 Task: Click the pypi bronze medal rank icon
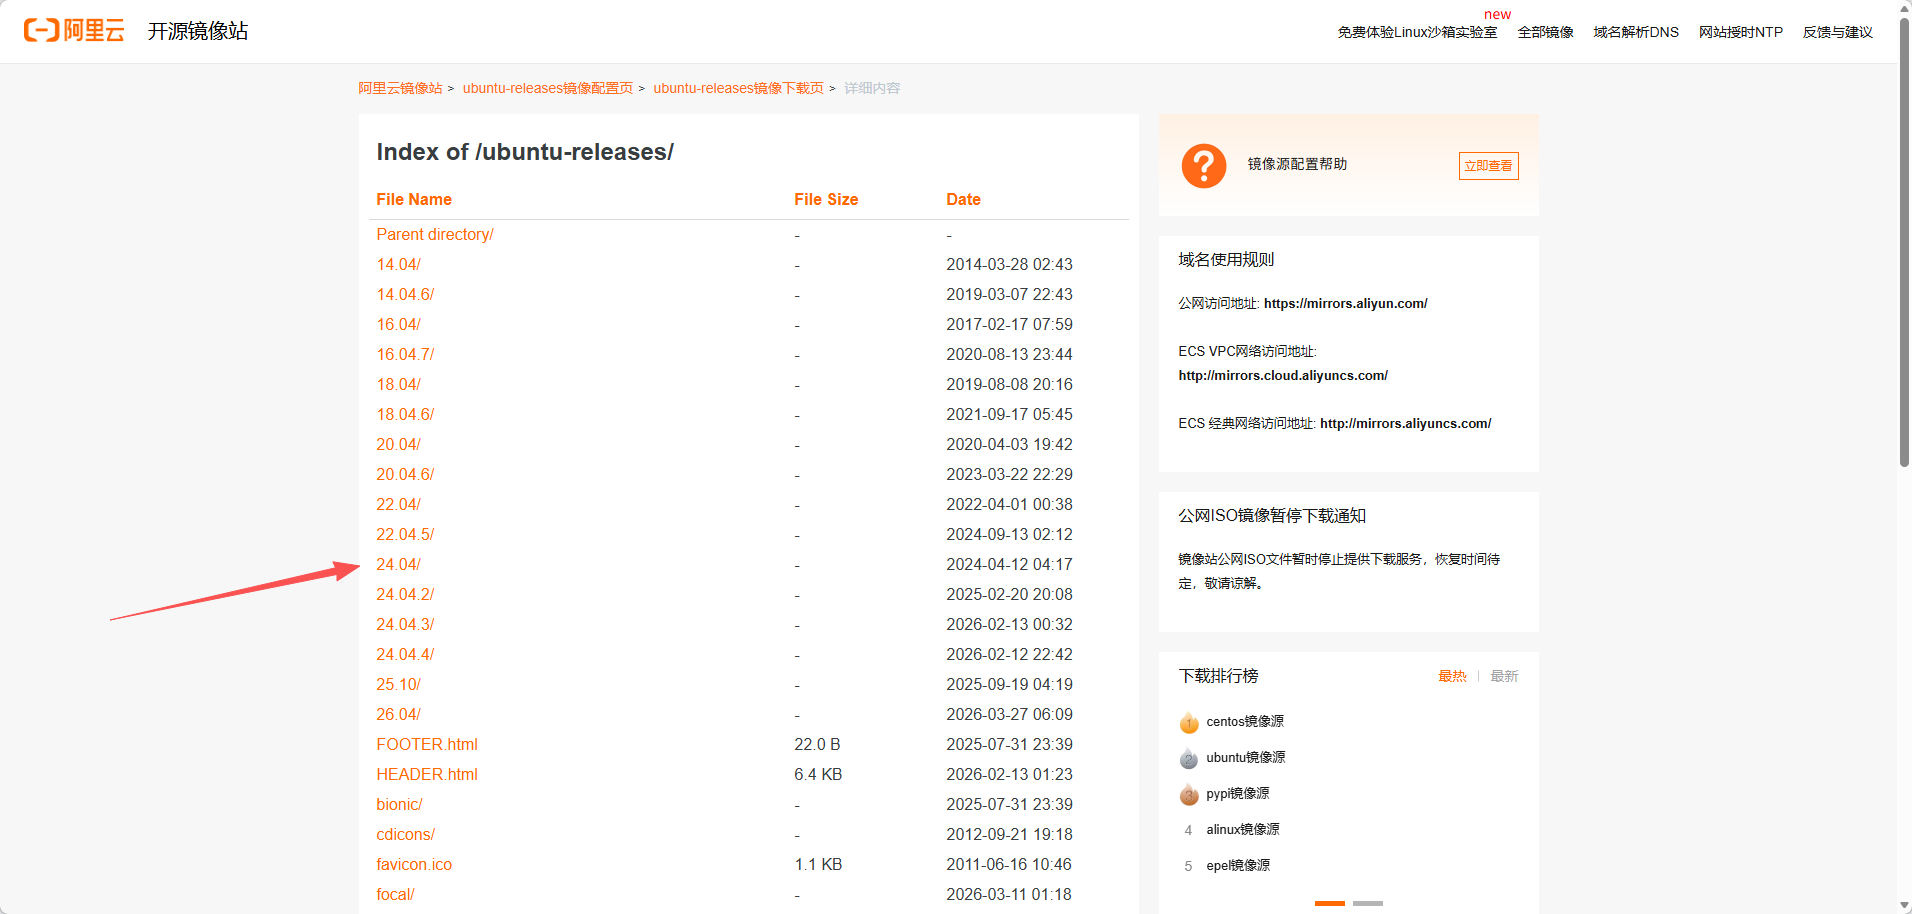pyautogui.click(x=1188, y=794)
